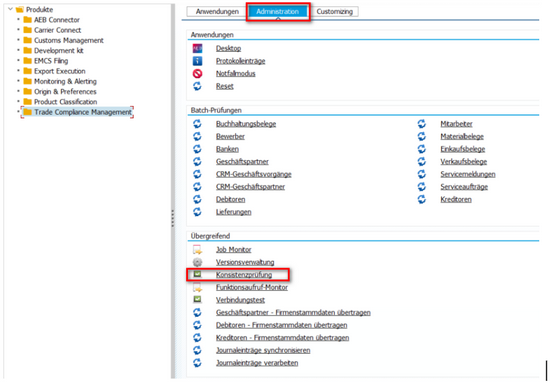550x383 pixels.
Task: Click the icon beside Journaleinträge verarbeiten
Action: click(197, 363)
